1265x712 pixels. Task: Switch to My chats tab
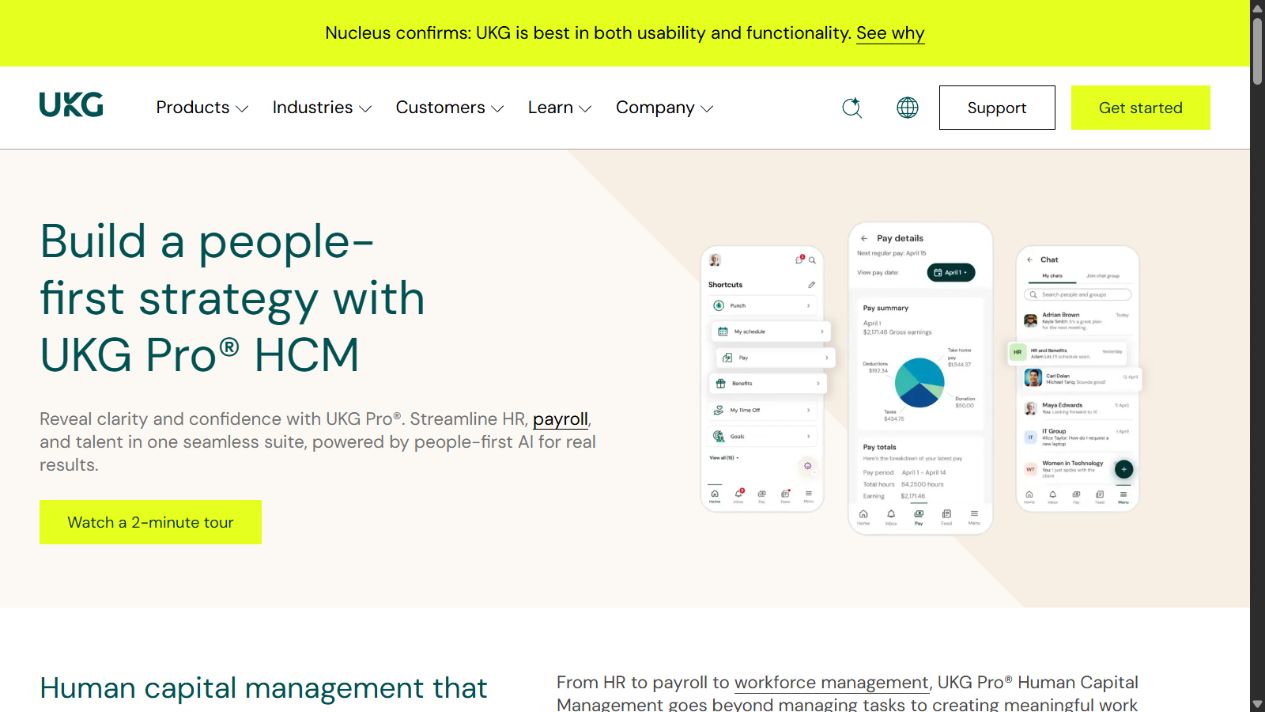click(1052, 276)
